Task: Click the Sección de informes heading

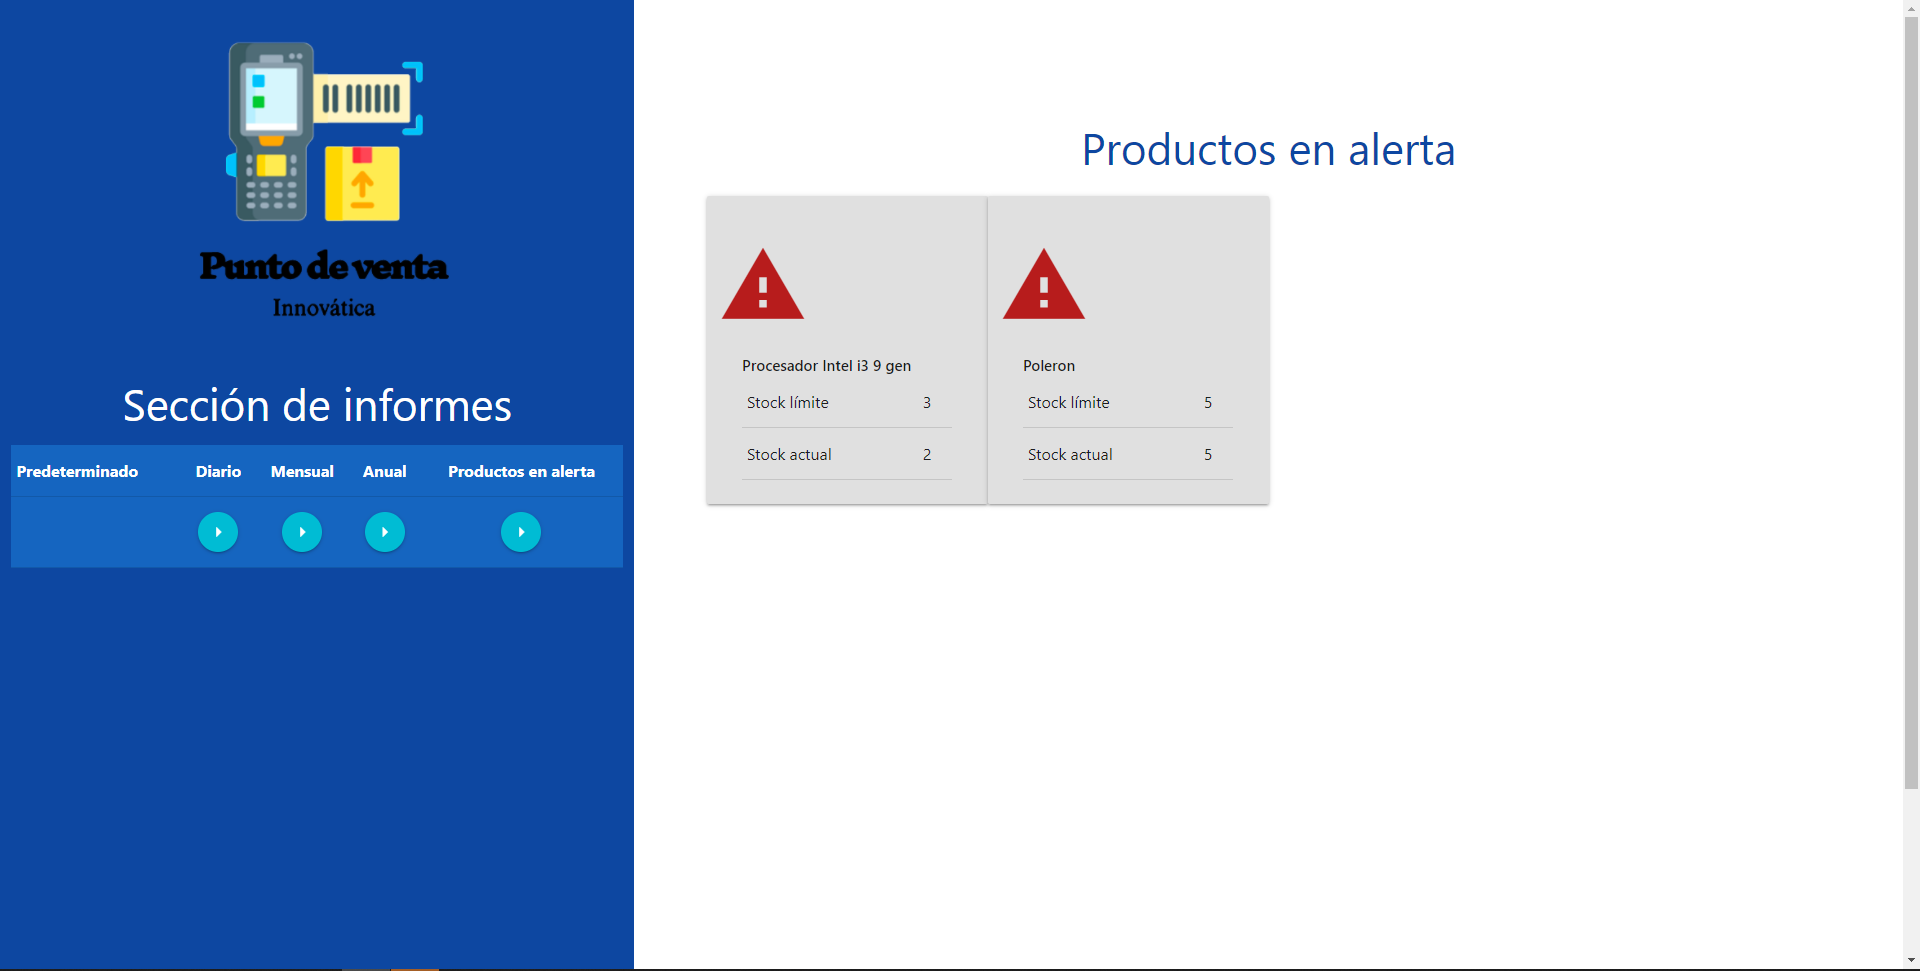Action: tap(317, 406)
